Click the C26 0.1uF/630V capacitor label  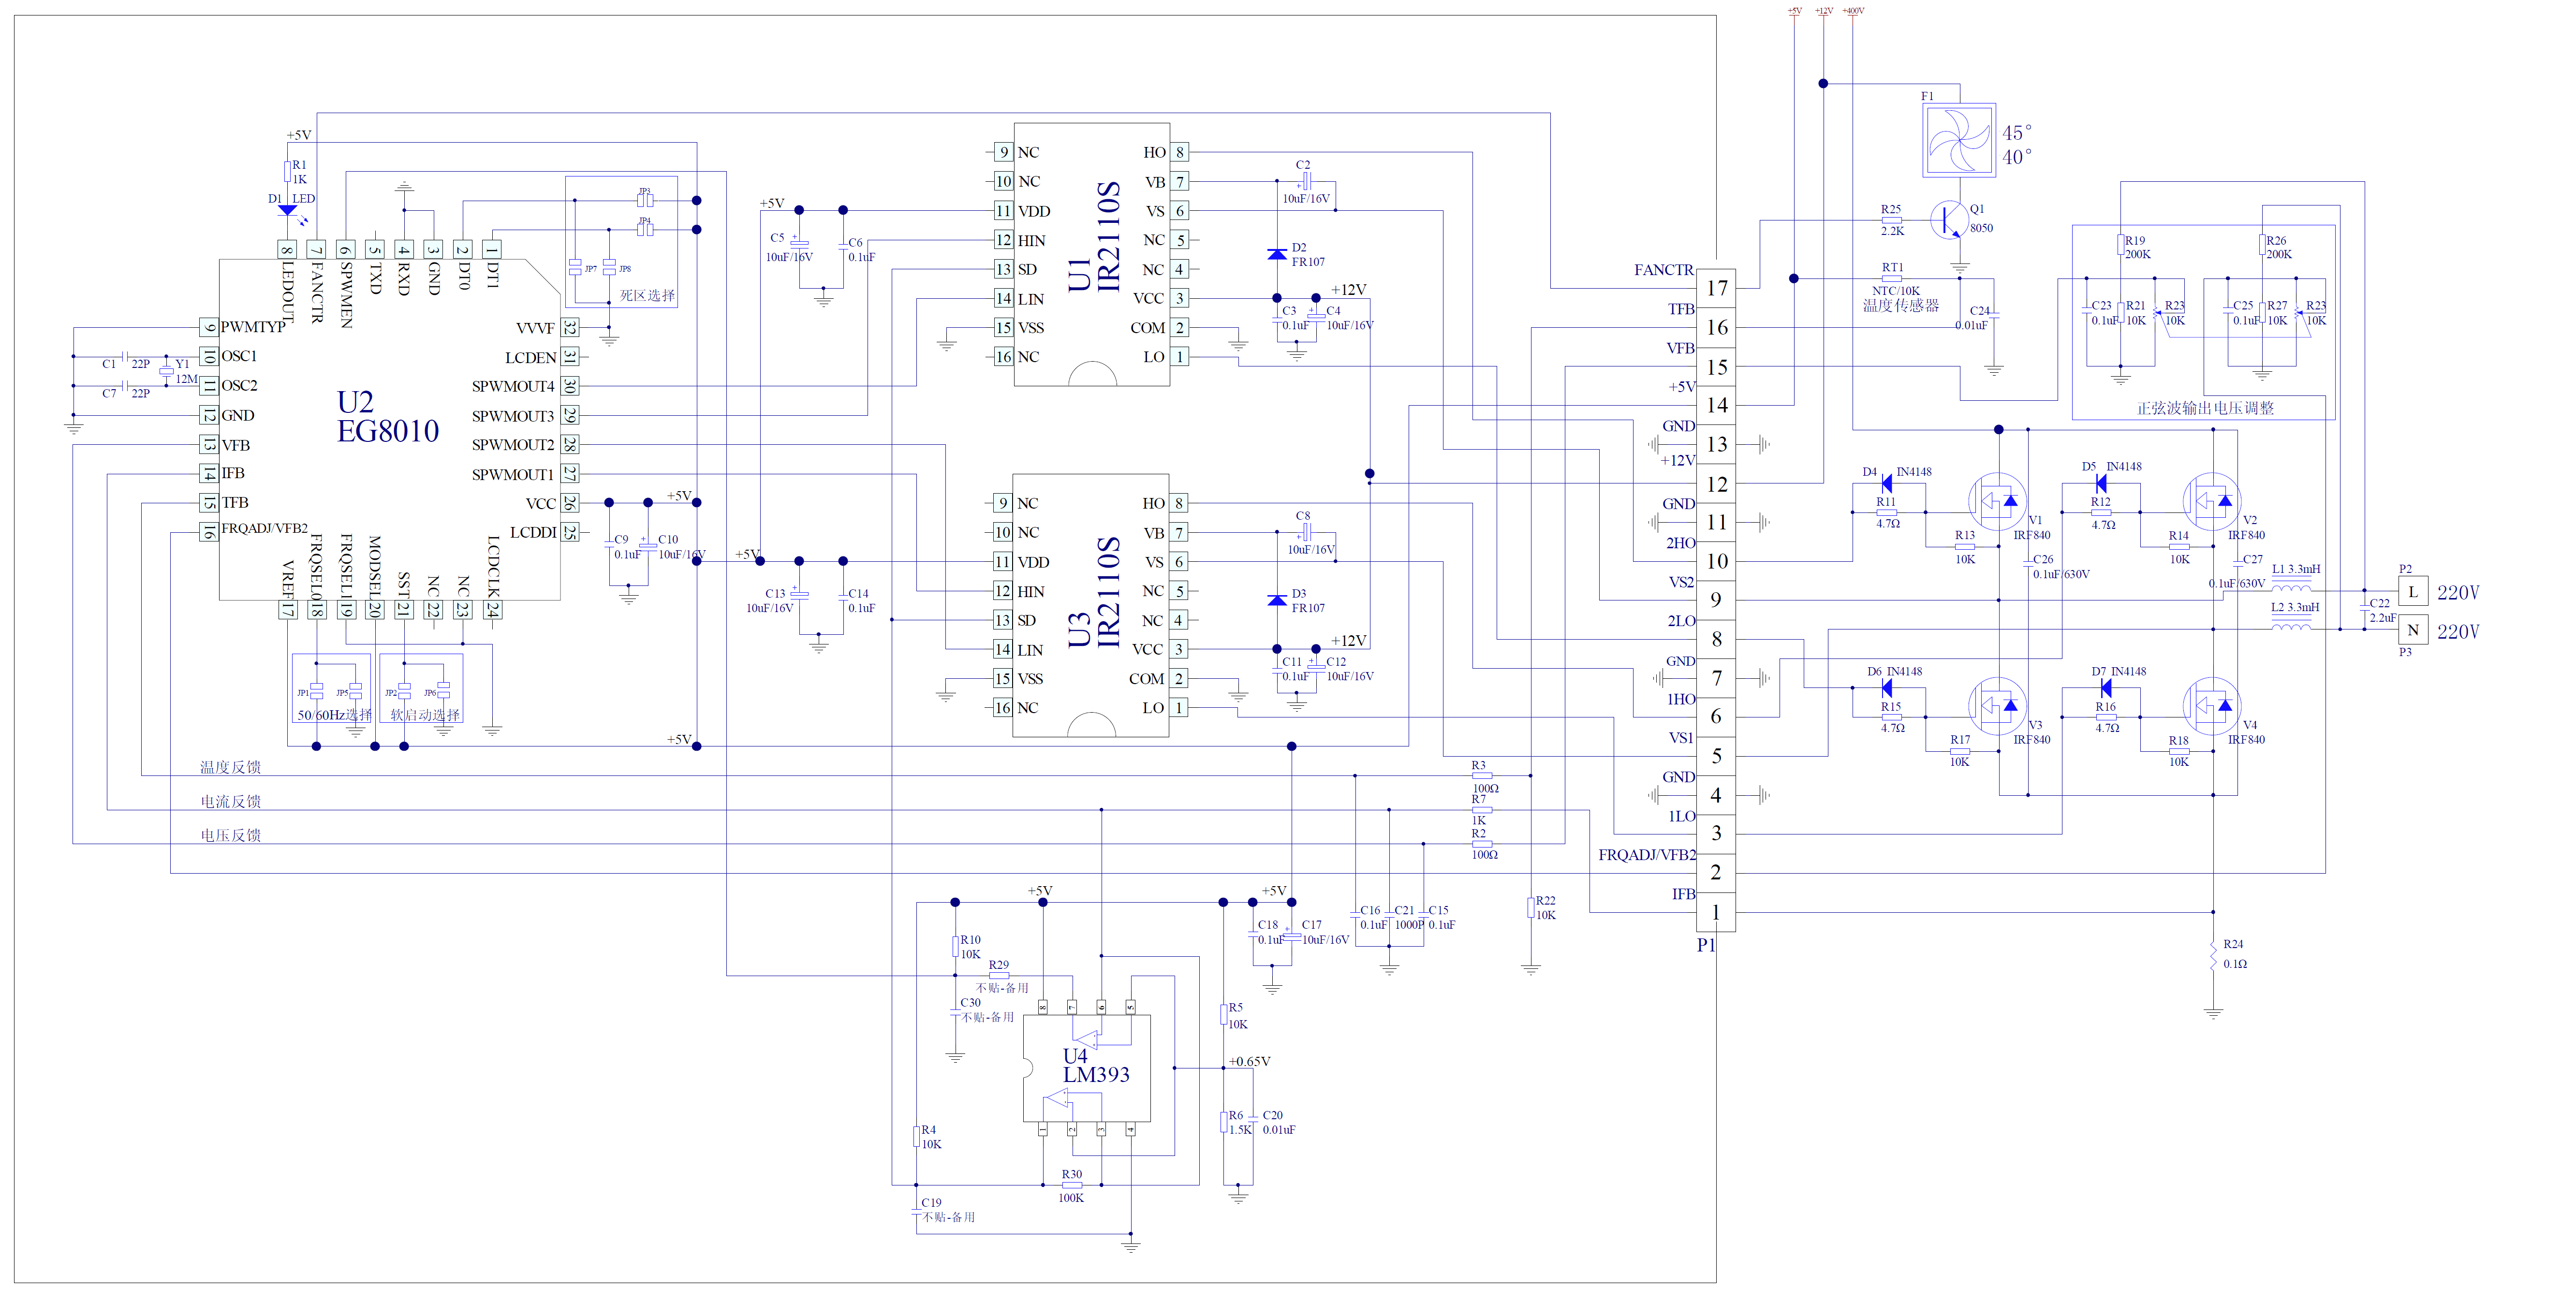click(x=2062, y=567)
